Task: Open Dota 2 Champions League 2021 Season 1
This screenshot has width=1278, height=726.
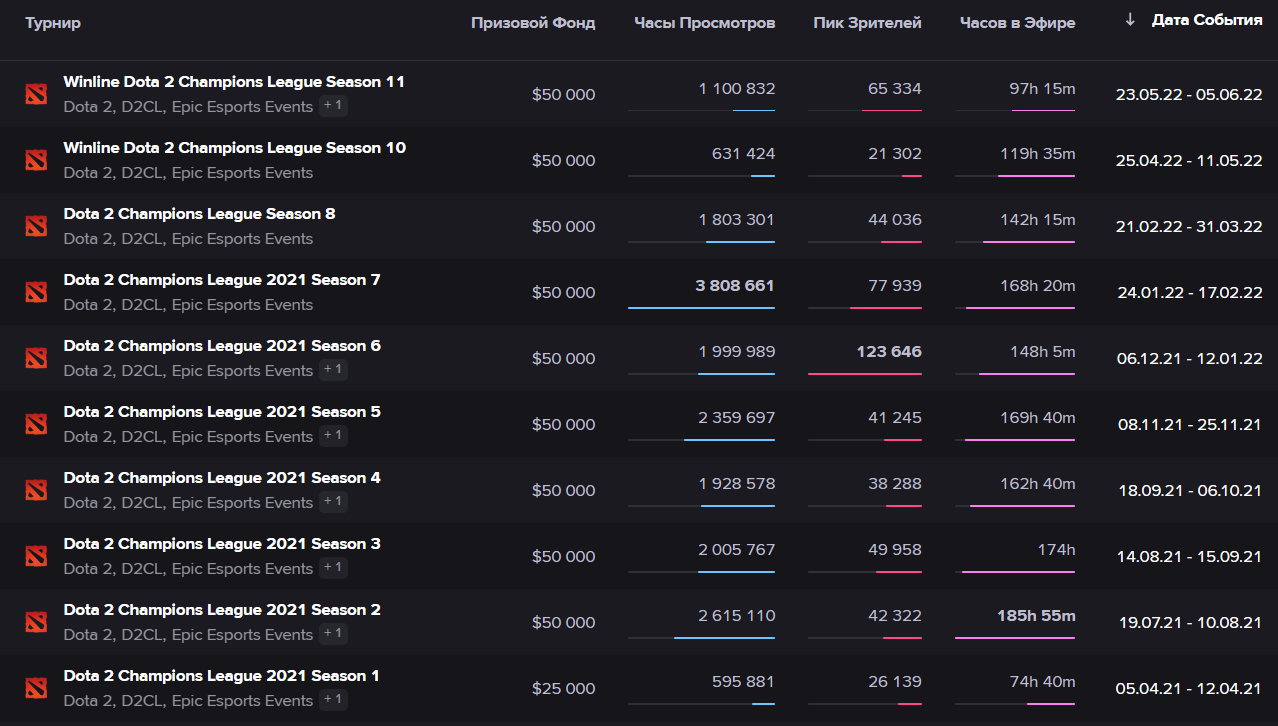Action: pyautogui.click(x=222, y=676)
